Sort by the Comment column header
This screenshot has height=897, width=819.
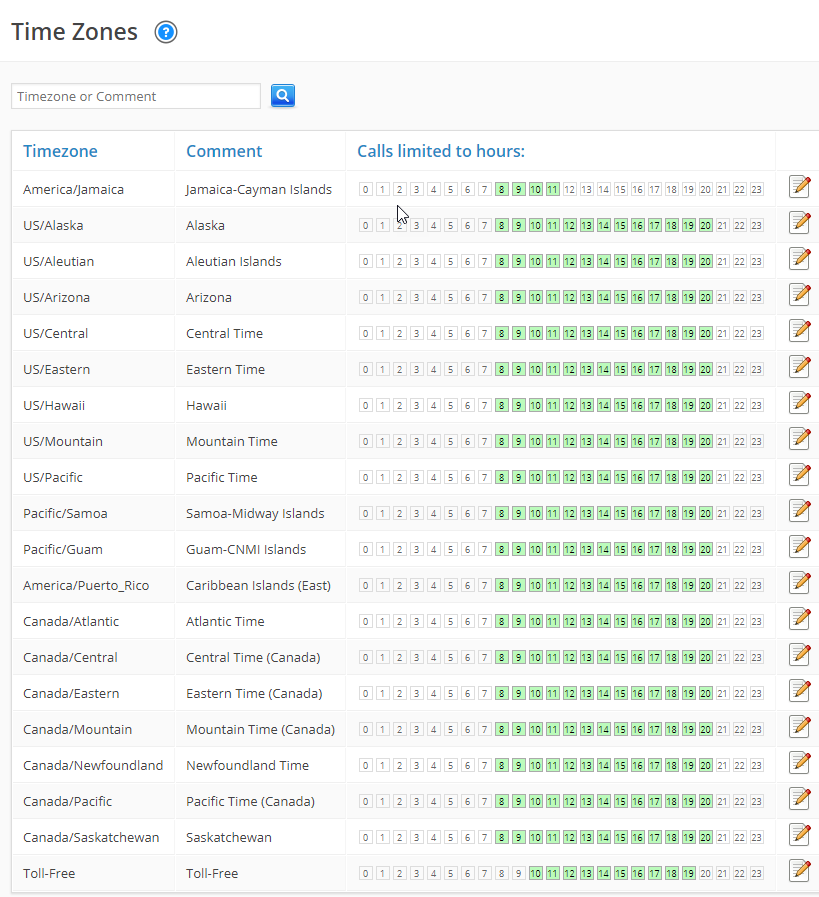pyautogui.click(x=224, y=151)
